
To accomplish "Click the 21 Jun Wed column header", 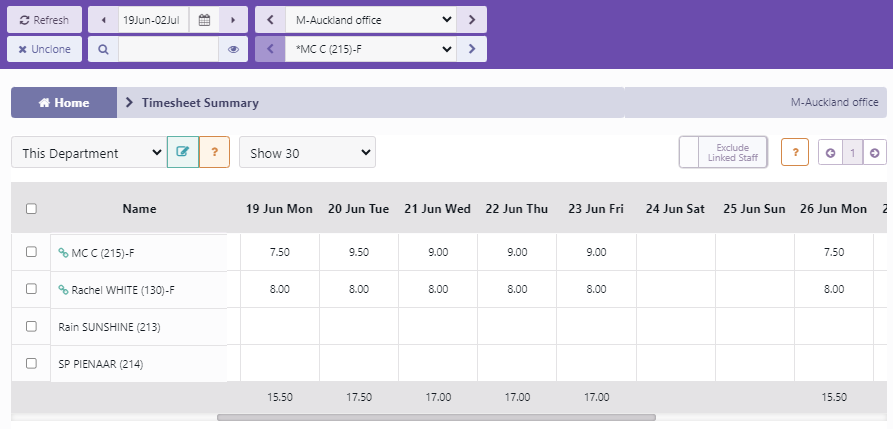I will 437,209.
